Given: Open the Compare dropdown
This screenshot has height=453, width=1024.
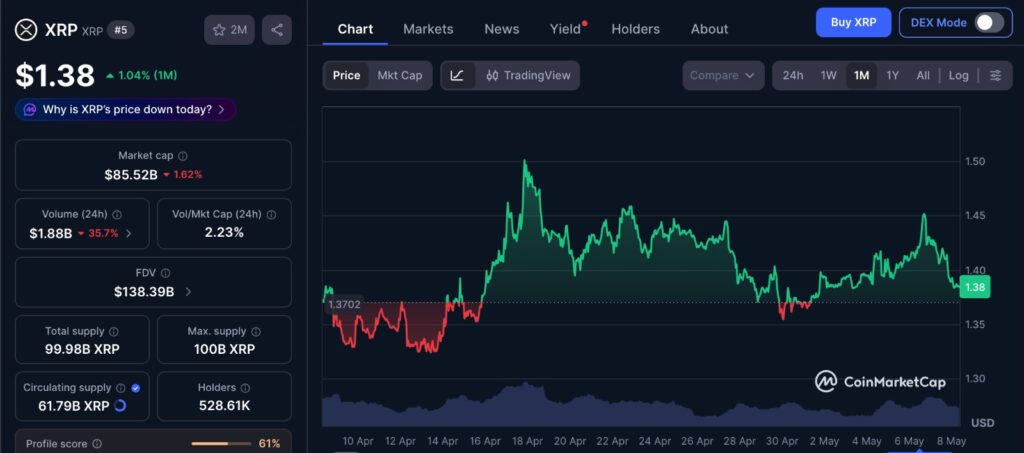Looking at the screenshot, I should pyautogui.click(x=723, y=76).
